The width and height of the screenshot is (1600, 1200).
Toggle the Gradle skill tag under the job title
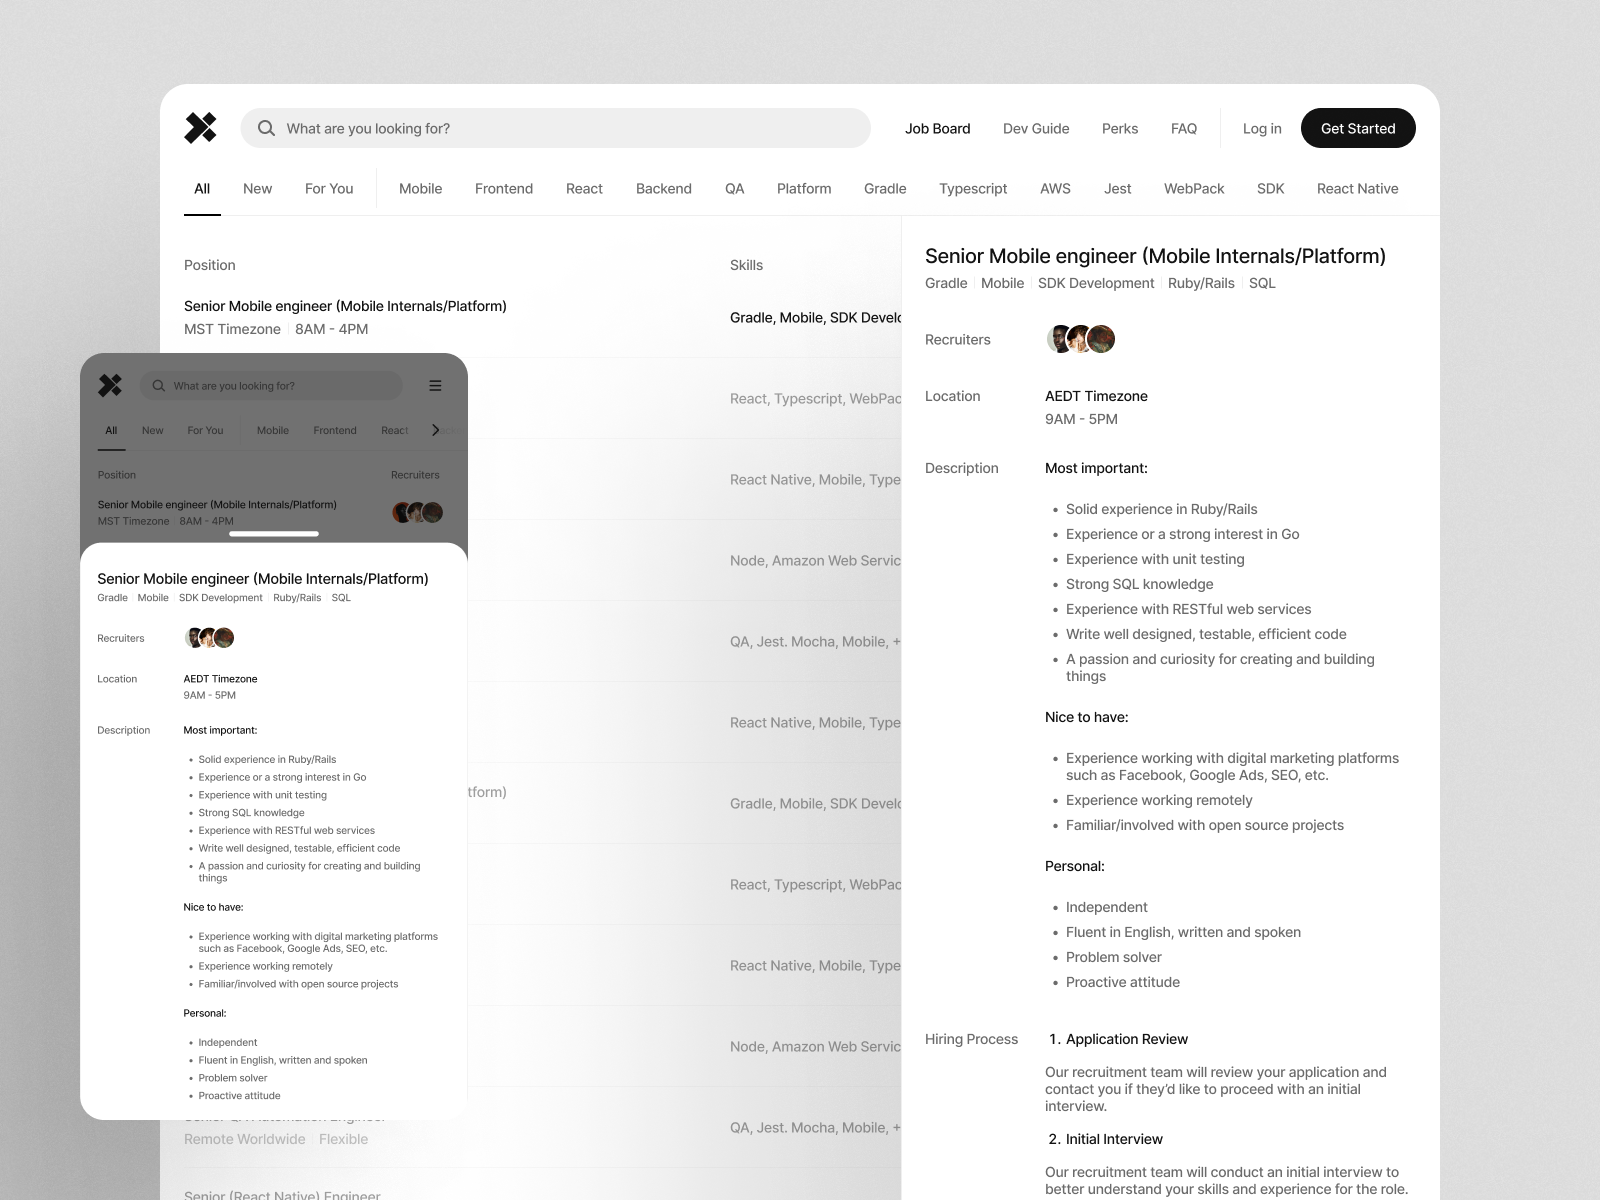point(945,283)
